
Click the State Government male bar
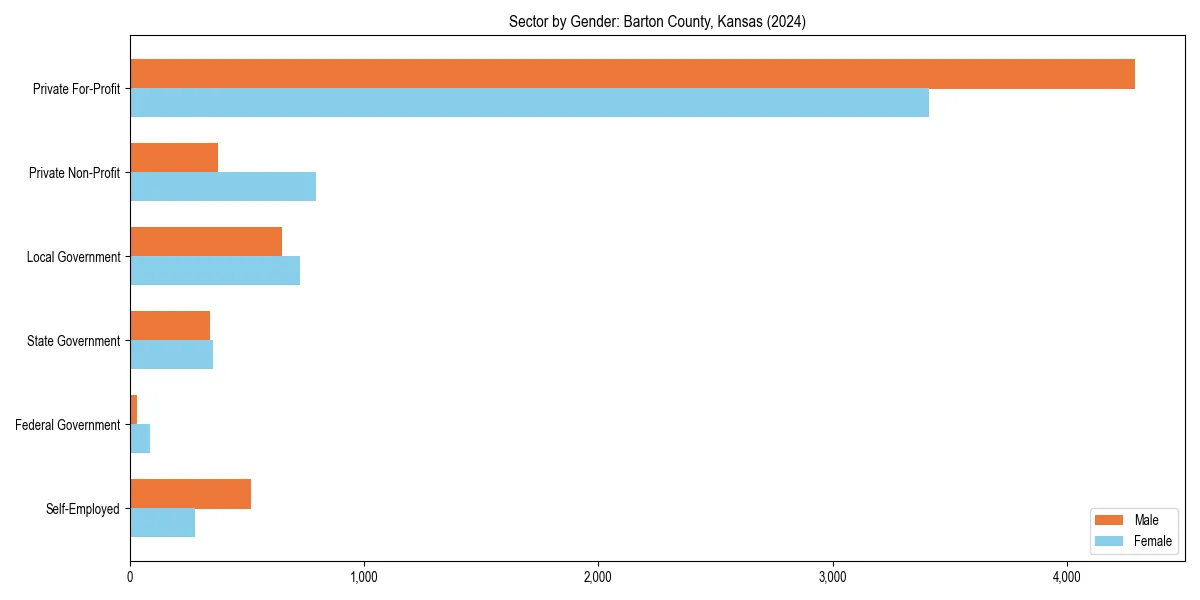click(170, 324)
